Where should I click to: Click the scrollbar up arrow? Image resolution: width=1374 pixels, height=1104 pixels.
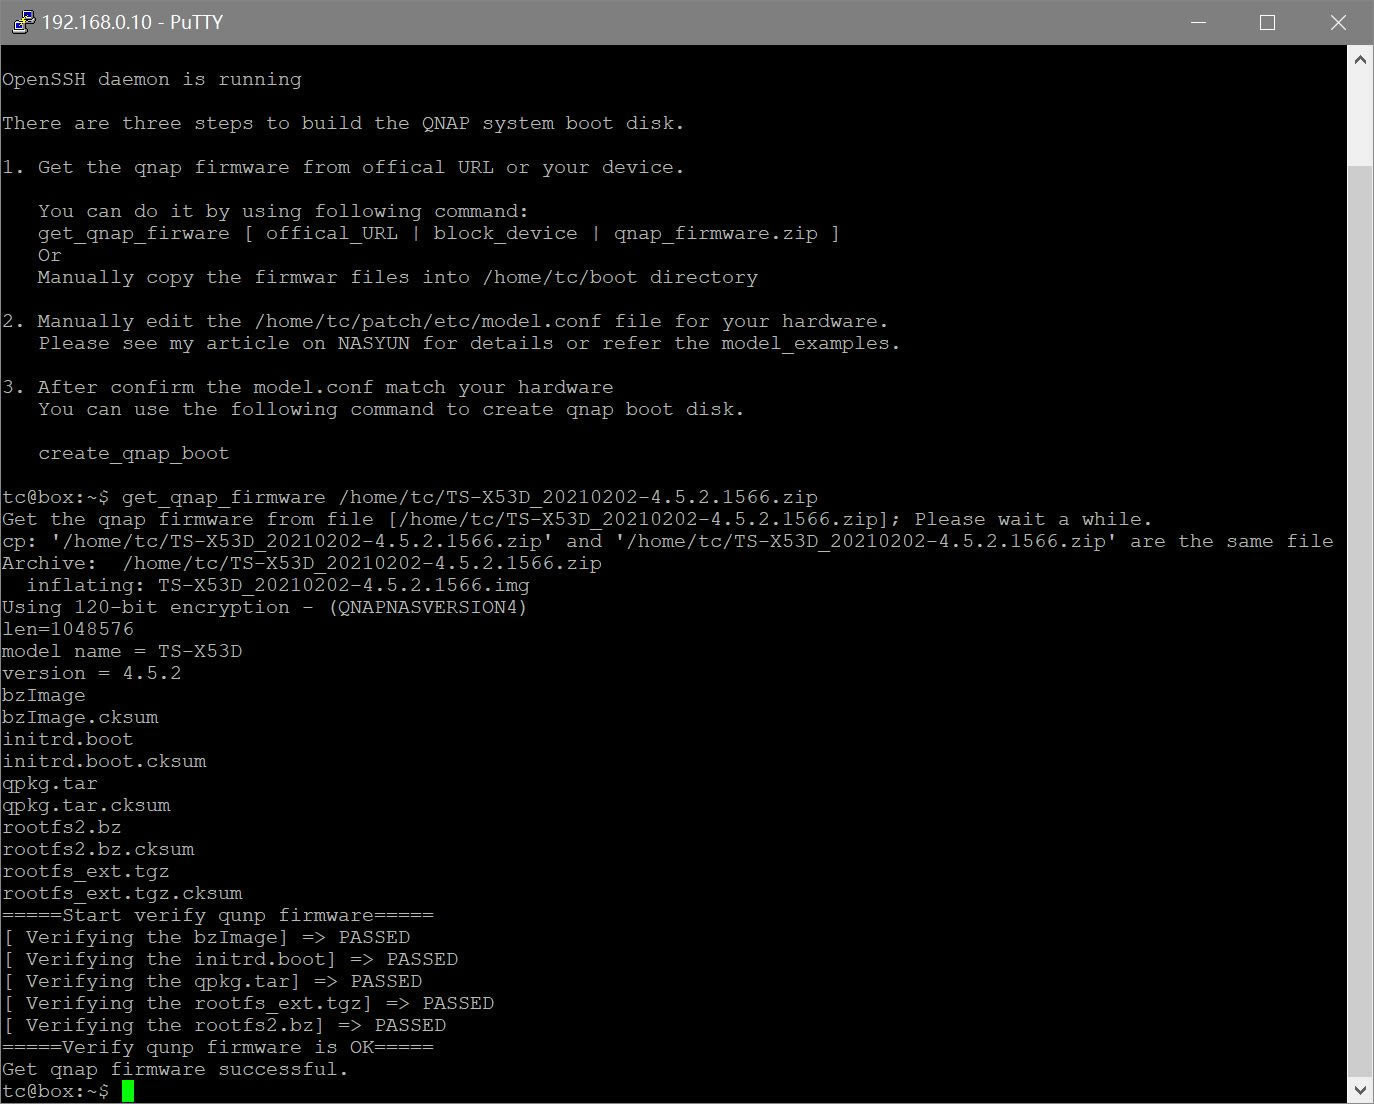1360,60
